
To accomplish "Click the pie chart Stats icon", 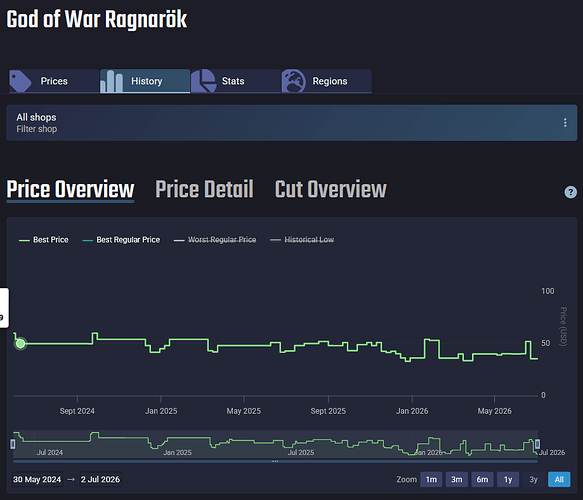I will (x=203, y=81).
